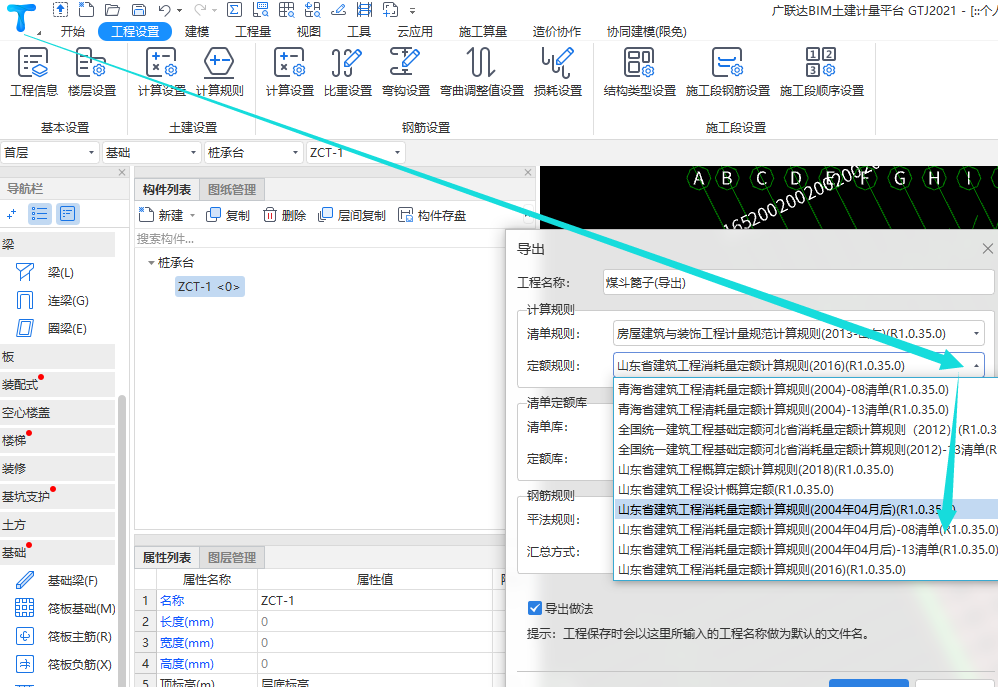Image resolution: width=998 pixels, height=687 pixels.
Task: Open 基础 category dropdown
Action: [151, 153]
